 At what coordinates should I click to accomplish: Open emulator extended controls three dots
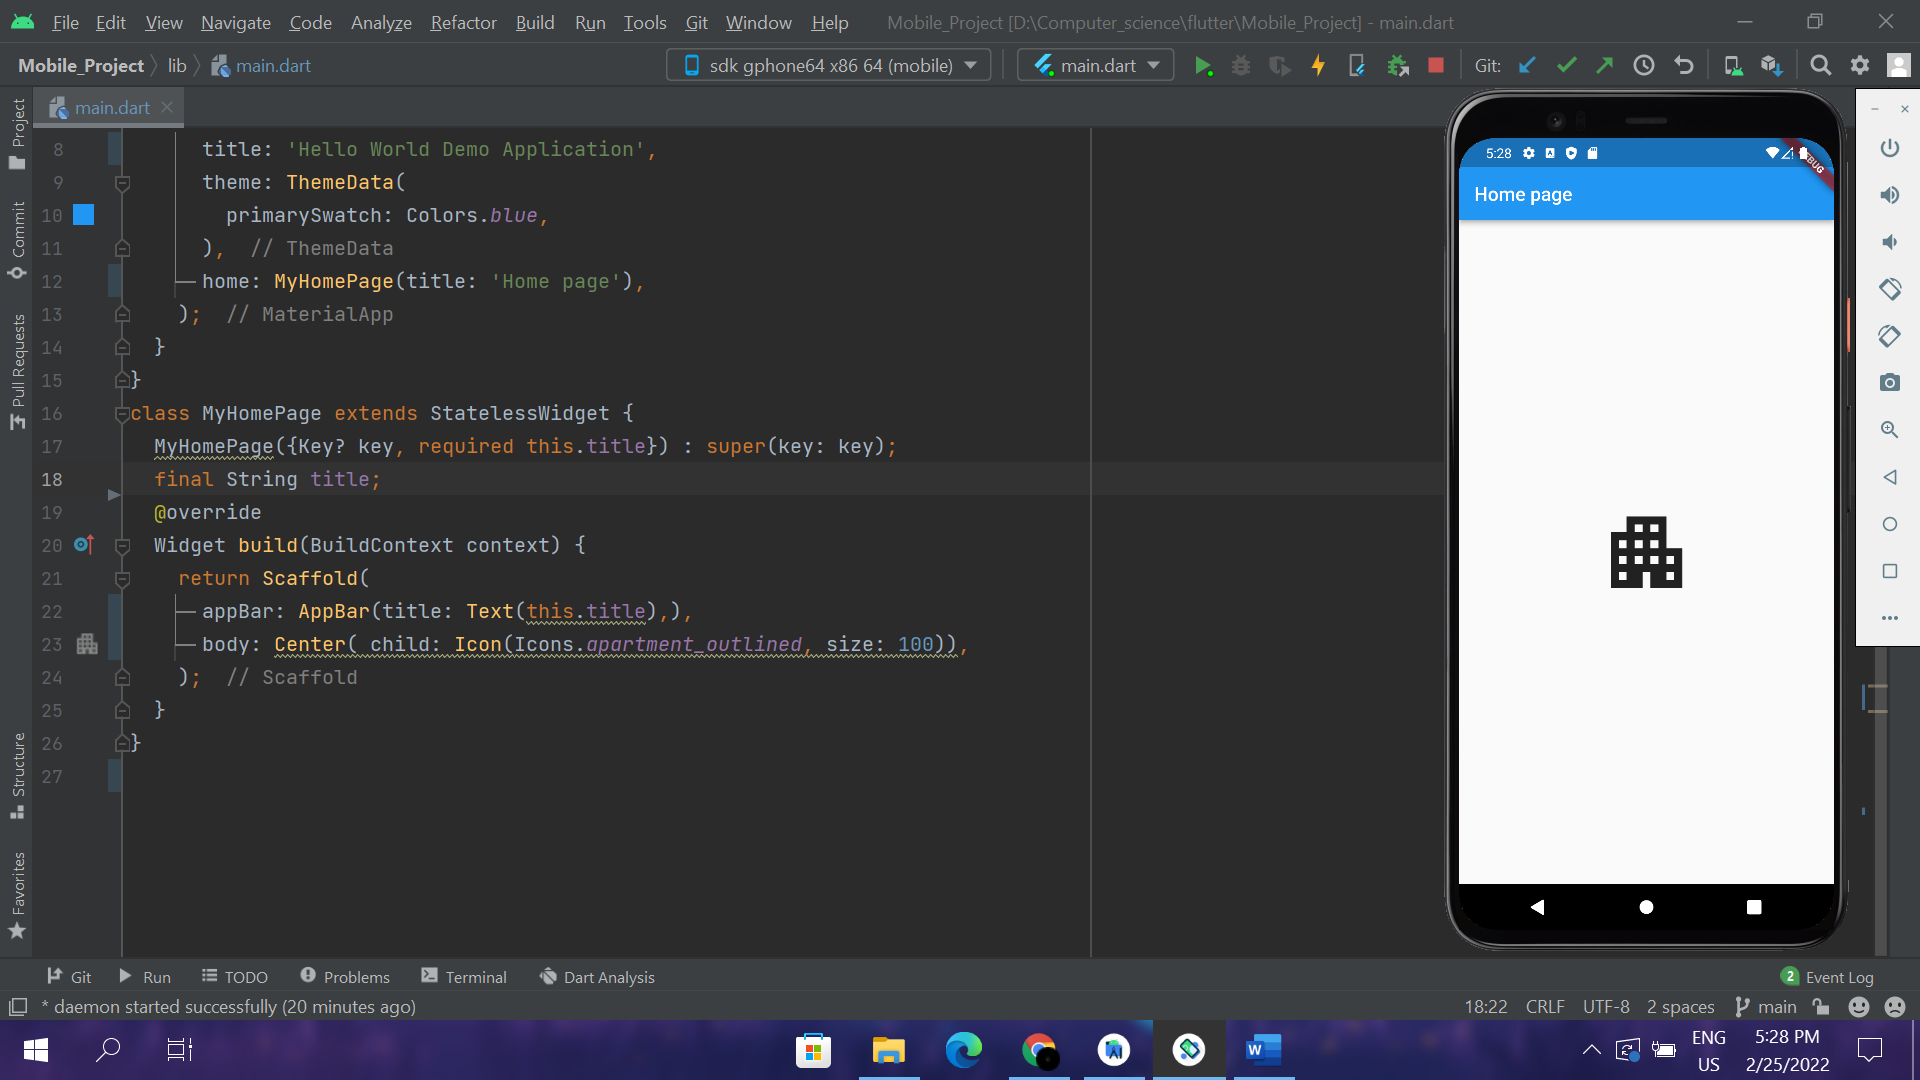tap(1890, 618)
